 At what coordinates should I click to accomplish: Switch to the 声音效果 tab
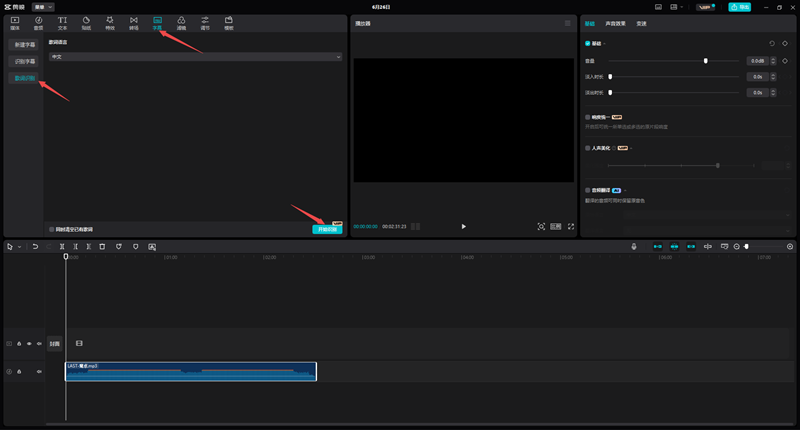pos(618,23)
